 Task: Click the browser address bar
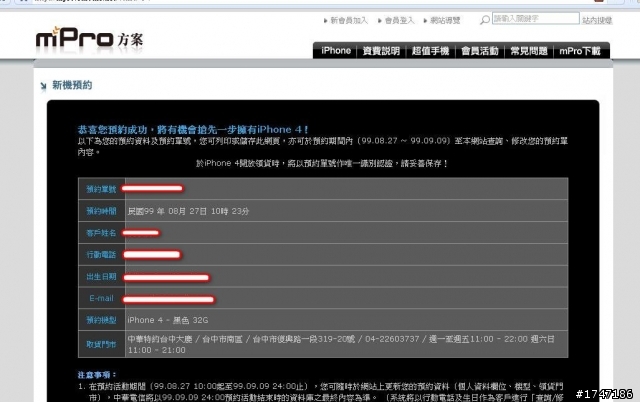point(310,1)
